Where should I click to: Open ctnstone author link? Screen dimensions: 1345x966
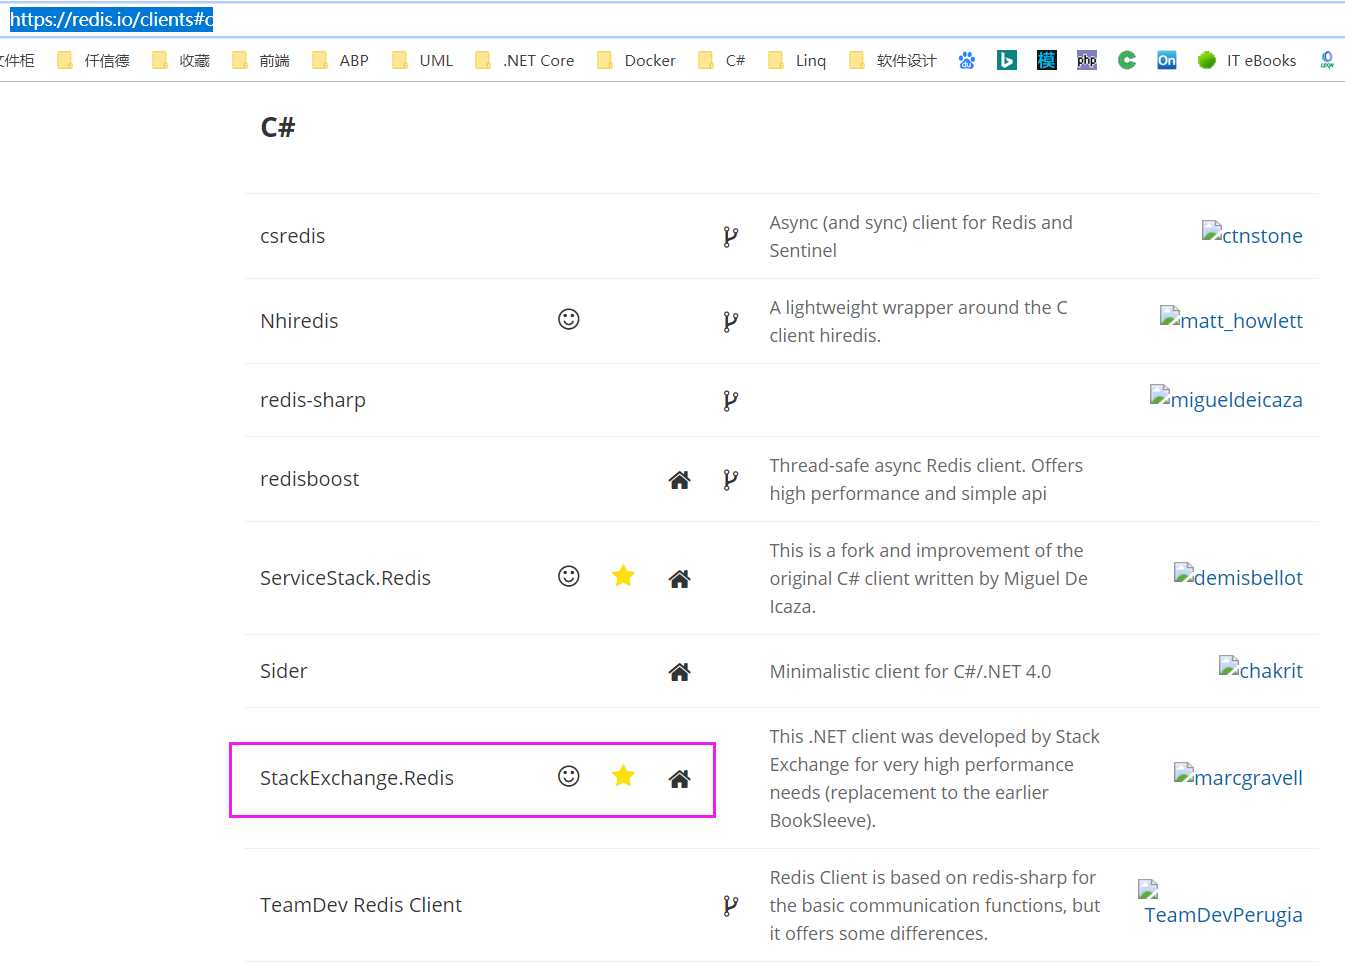(1252, 235)
